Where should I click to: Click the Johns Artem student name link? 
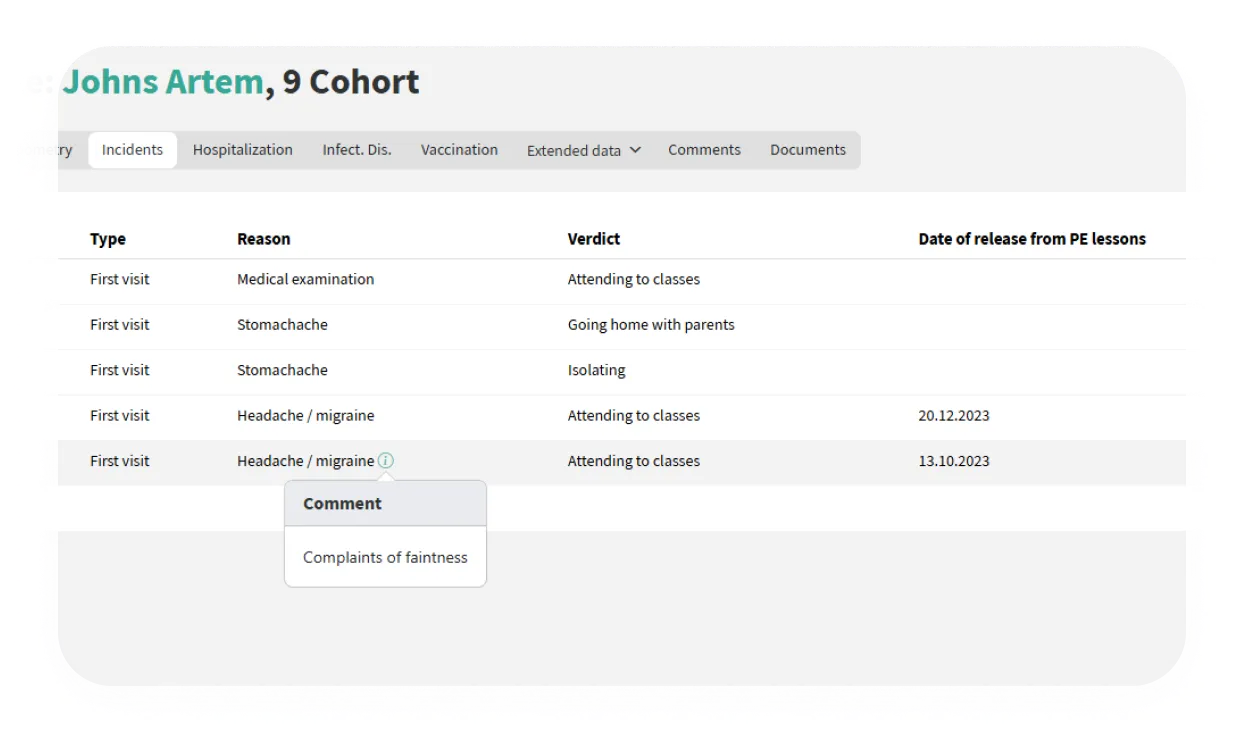163,82
